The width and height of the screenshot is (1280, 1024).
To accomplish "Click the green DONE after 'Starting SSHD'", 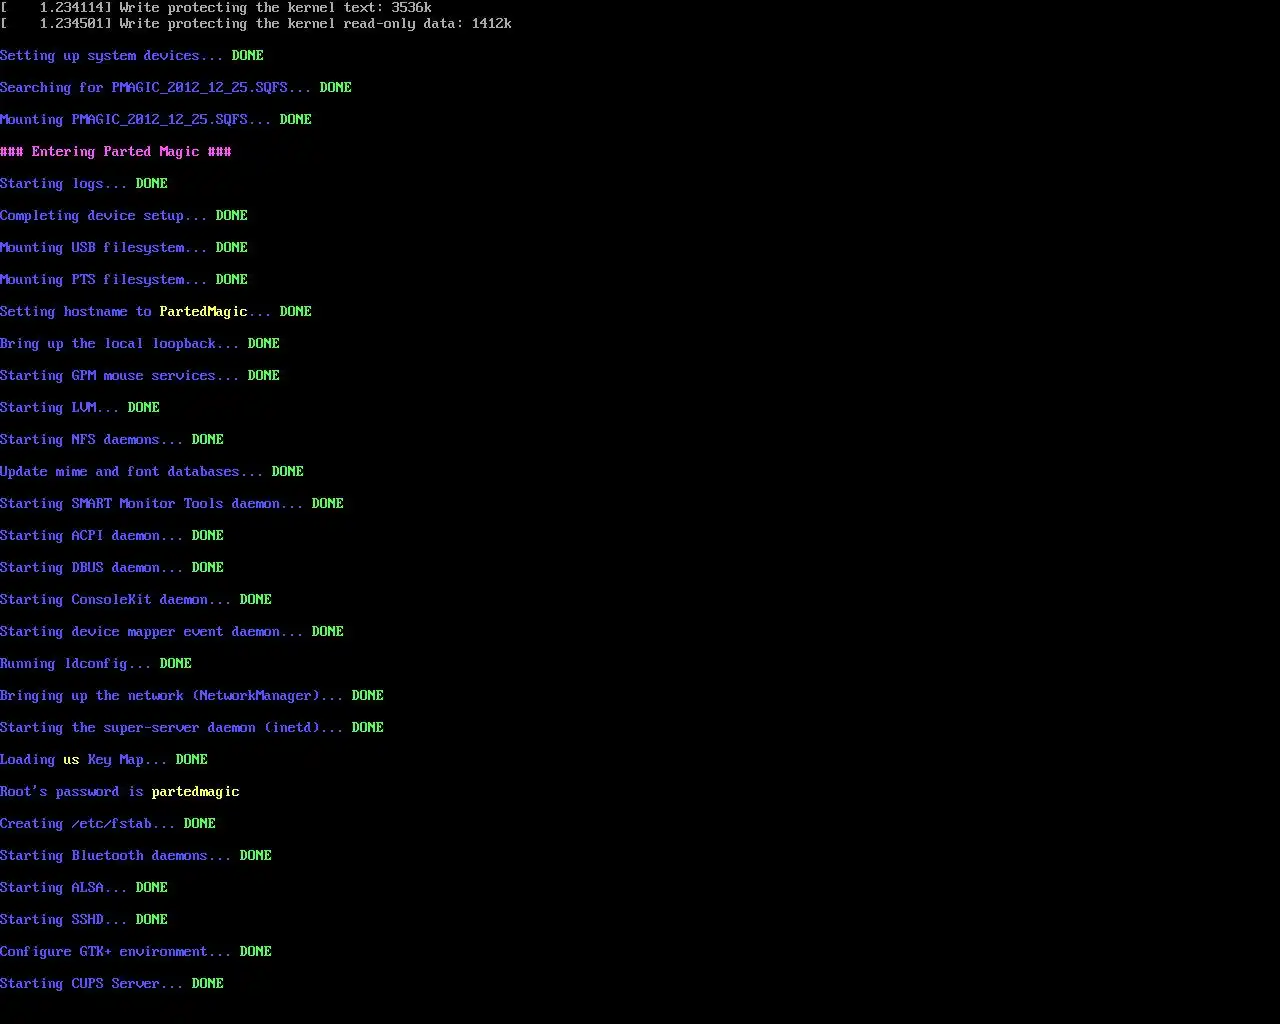I will [x=152, y=919].
